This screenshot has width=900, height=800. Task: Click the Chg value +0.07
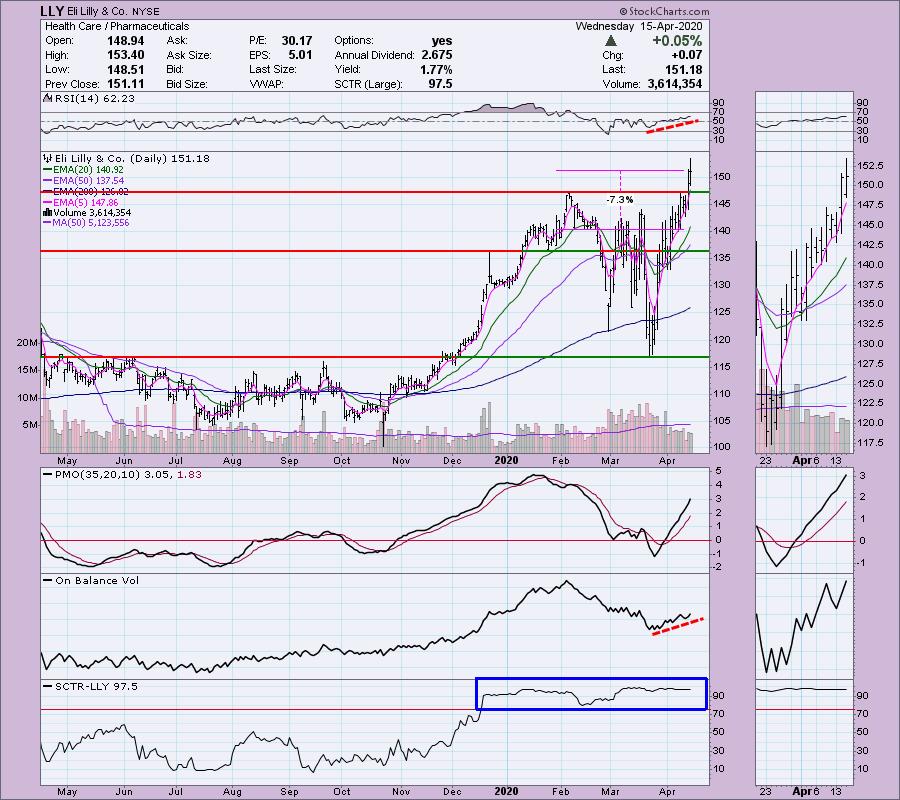(x=686, y=55)
